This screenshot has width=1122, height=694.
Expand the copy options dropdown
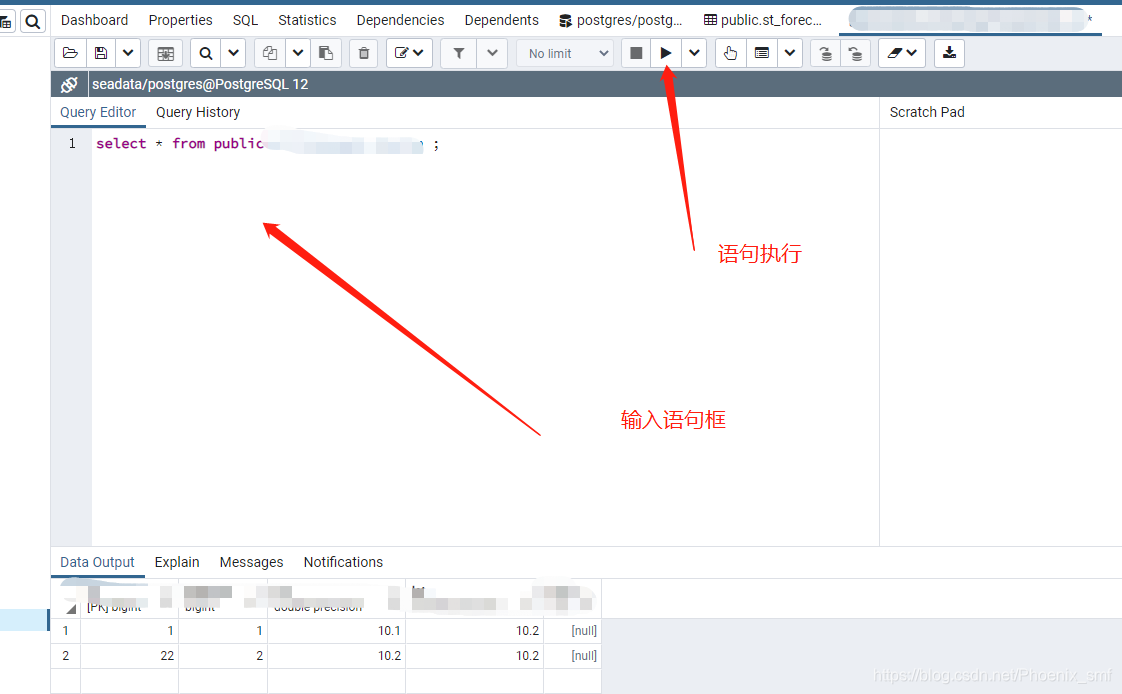point(298,53)
